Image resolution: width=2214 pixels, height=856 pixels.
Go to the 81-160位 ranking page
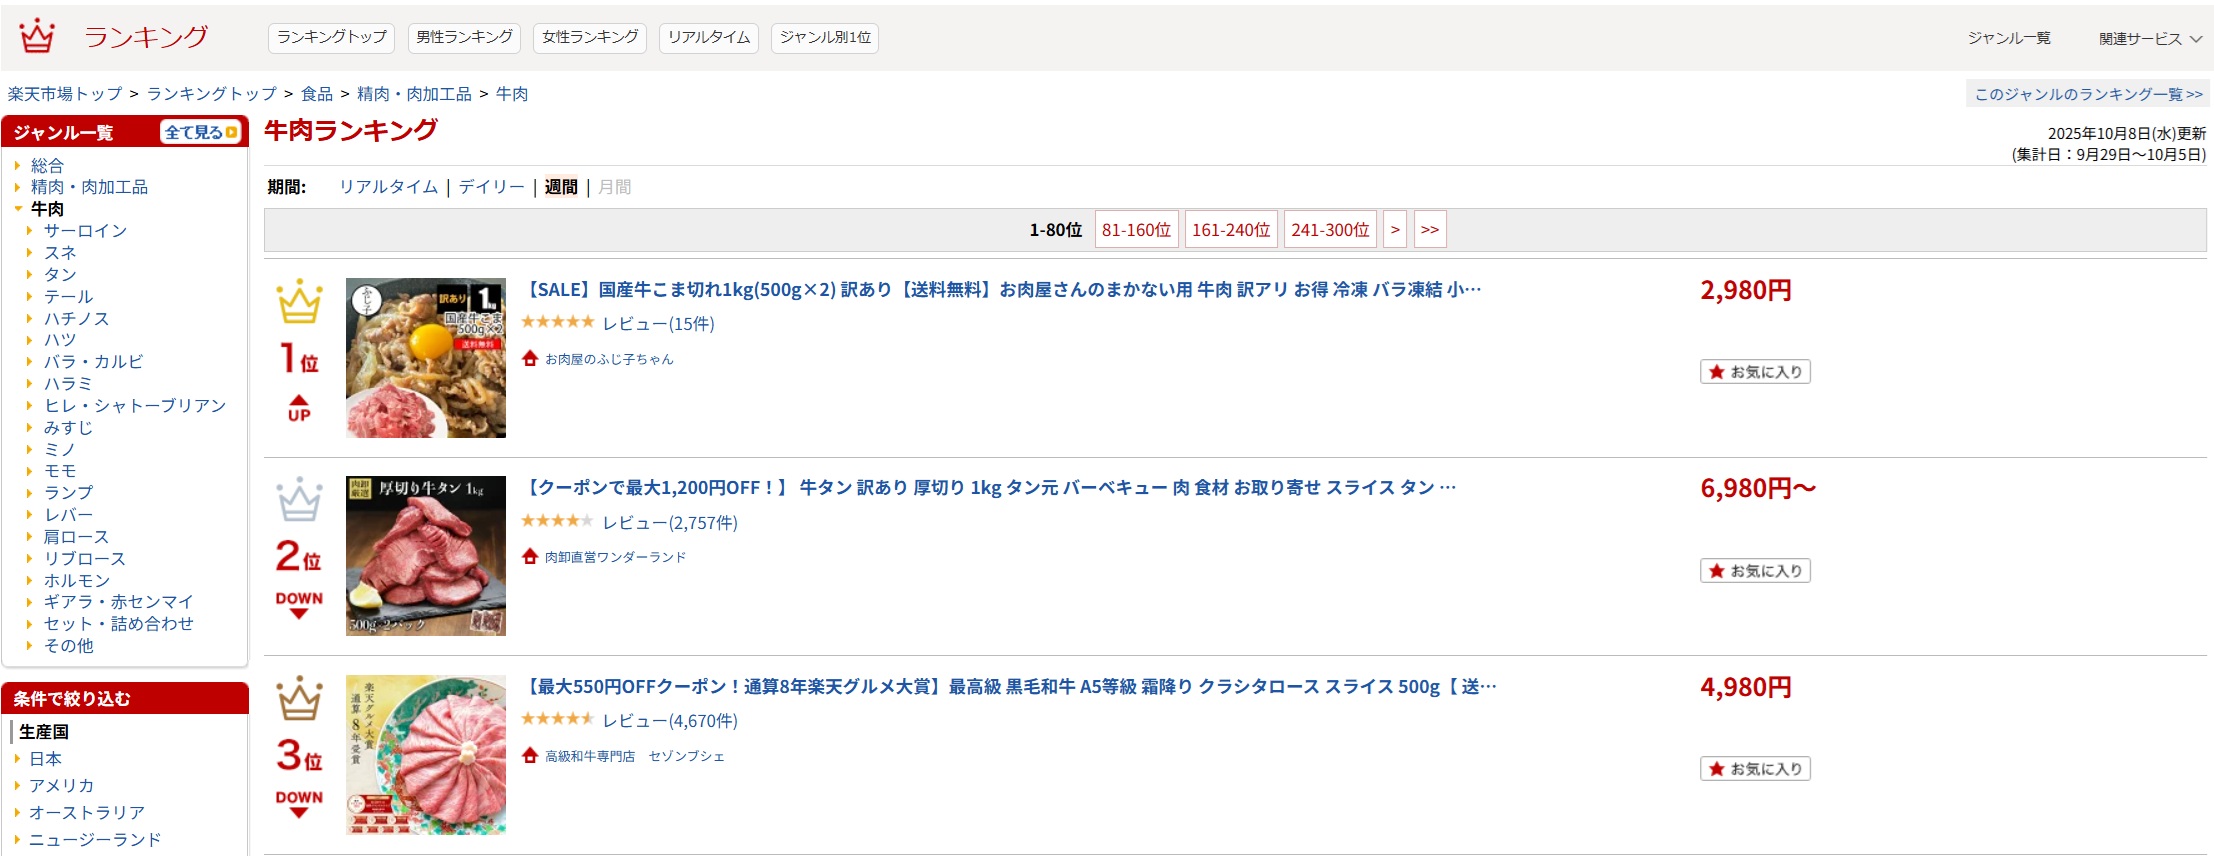click(1136, 230)
